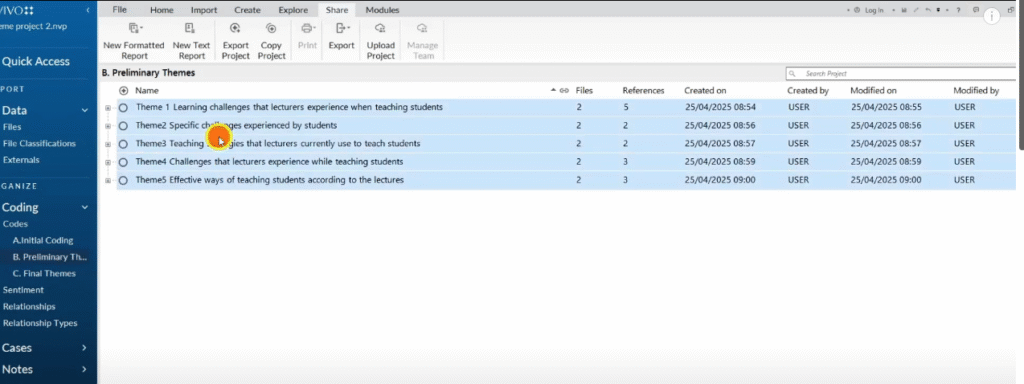This screenshot has height=384, width=1024.
Task: Sort by the Created on column header
Action: point(705,91)
